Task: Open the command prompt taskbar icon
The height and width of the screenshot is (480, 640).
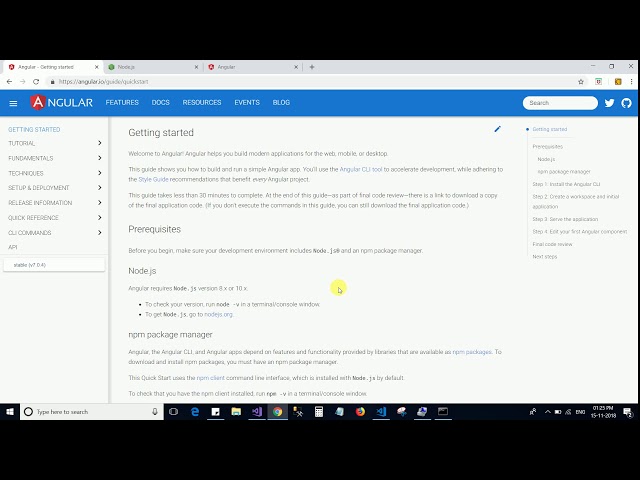Action: click(x=443, y=412)
